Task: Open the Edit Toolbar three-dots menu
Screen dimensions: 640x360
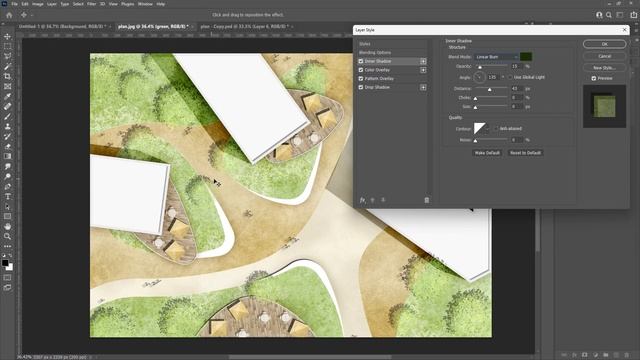Action: point(7,247)
